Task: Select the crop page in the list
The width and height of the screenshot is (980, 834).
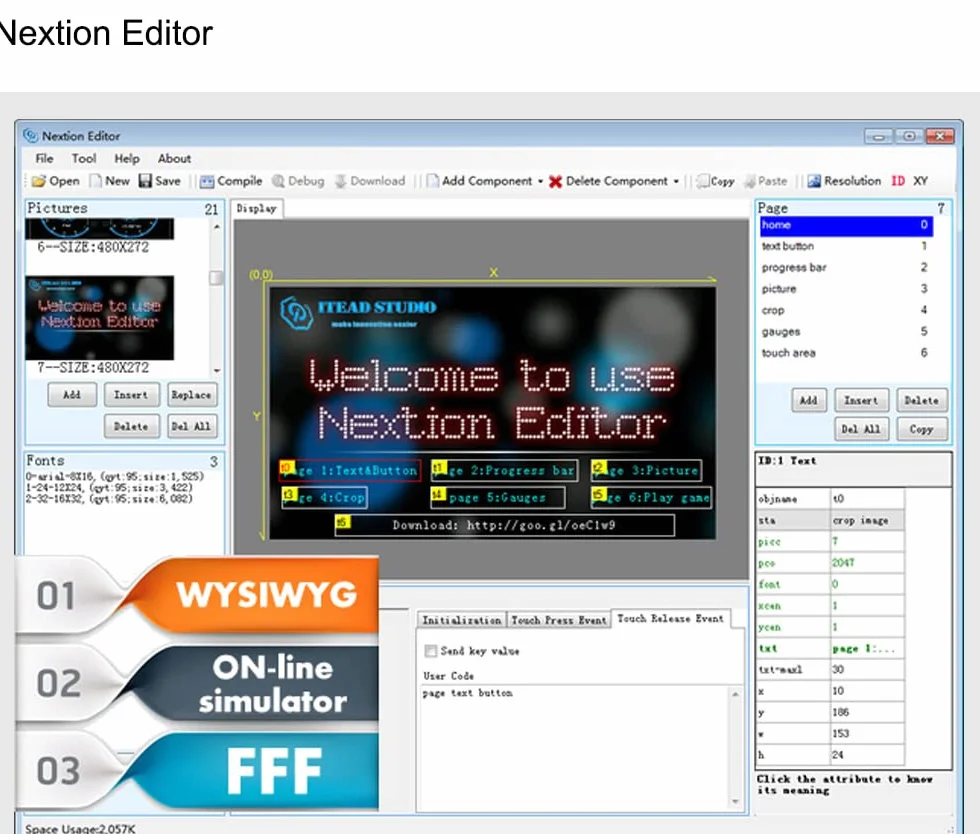Action: tap(846, 310)
